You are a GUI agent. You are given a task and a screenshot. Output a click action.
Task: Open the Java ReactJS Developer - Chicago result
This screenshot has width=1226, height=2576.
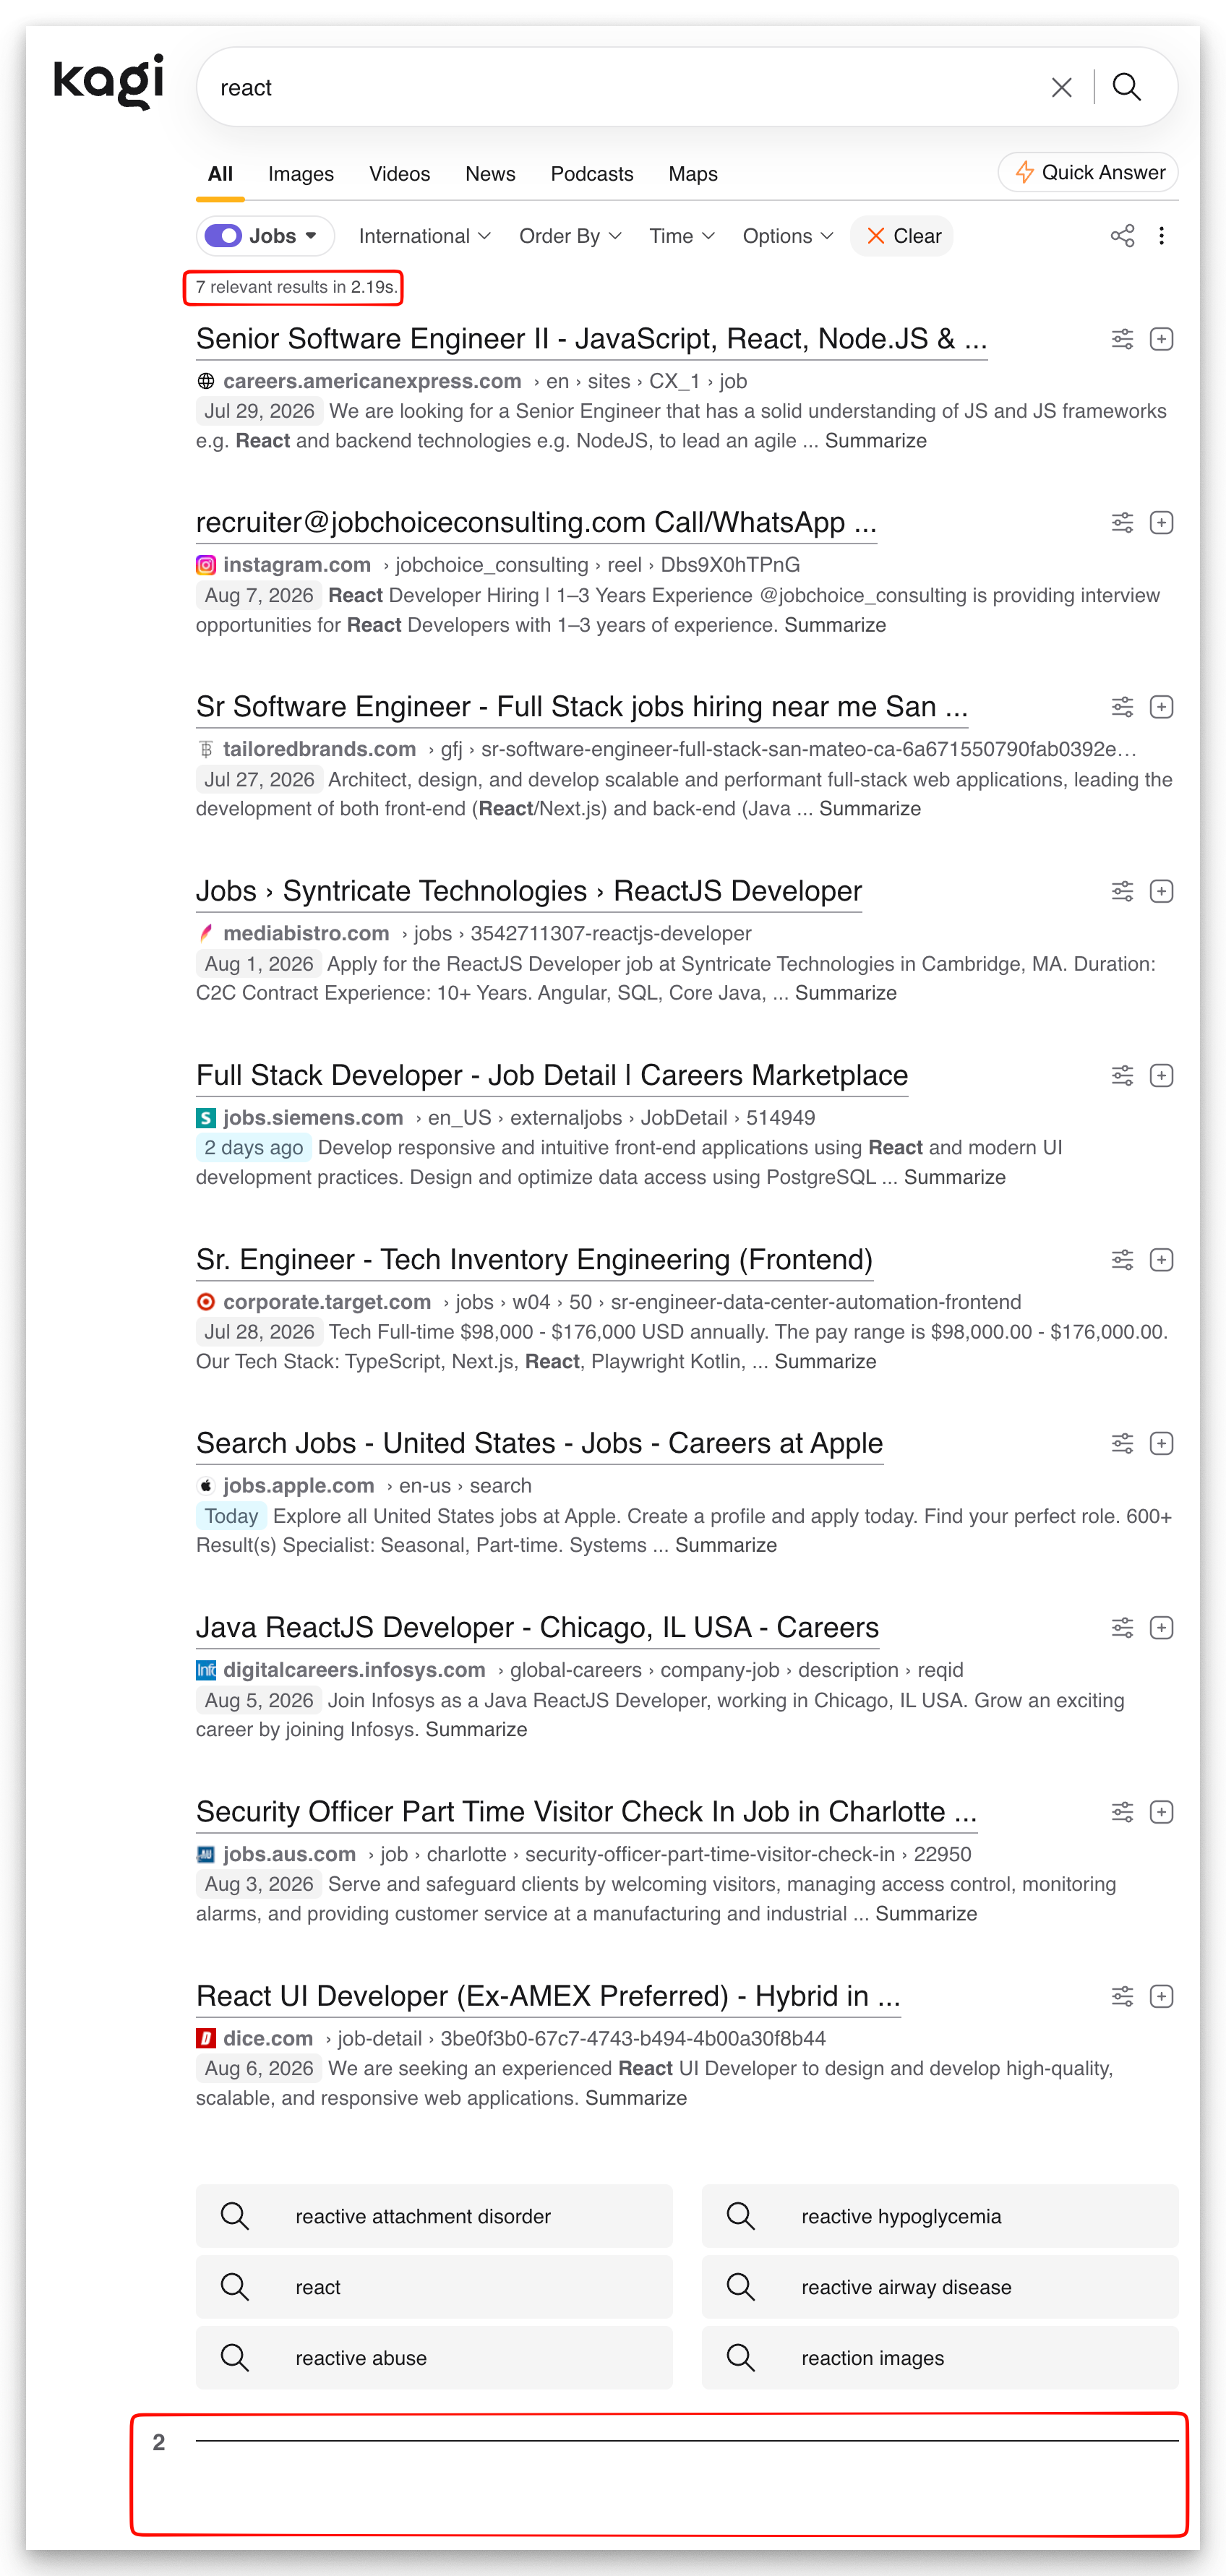[x=537, y=1628]
